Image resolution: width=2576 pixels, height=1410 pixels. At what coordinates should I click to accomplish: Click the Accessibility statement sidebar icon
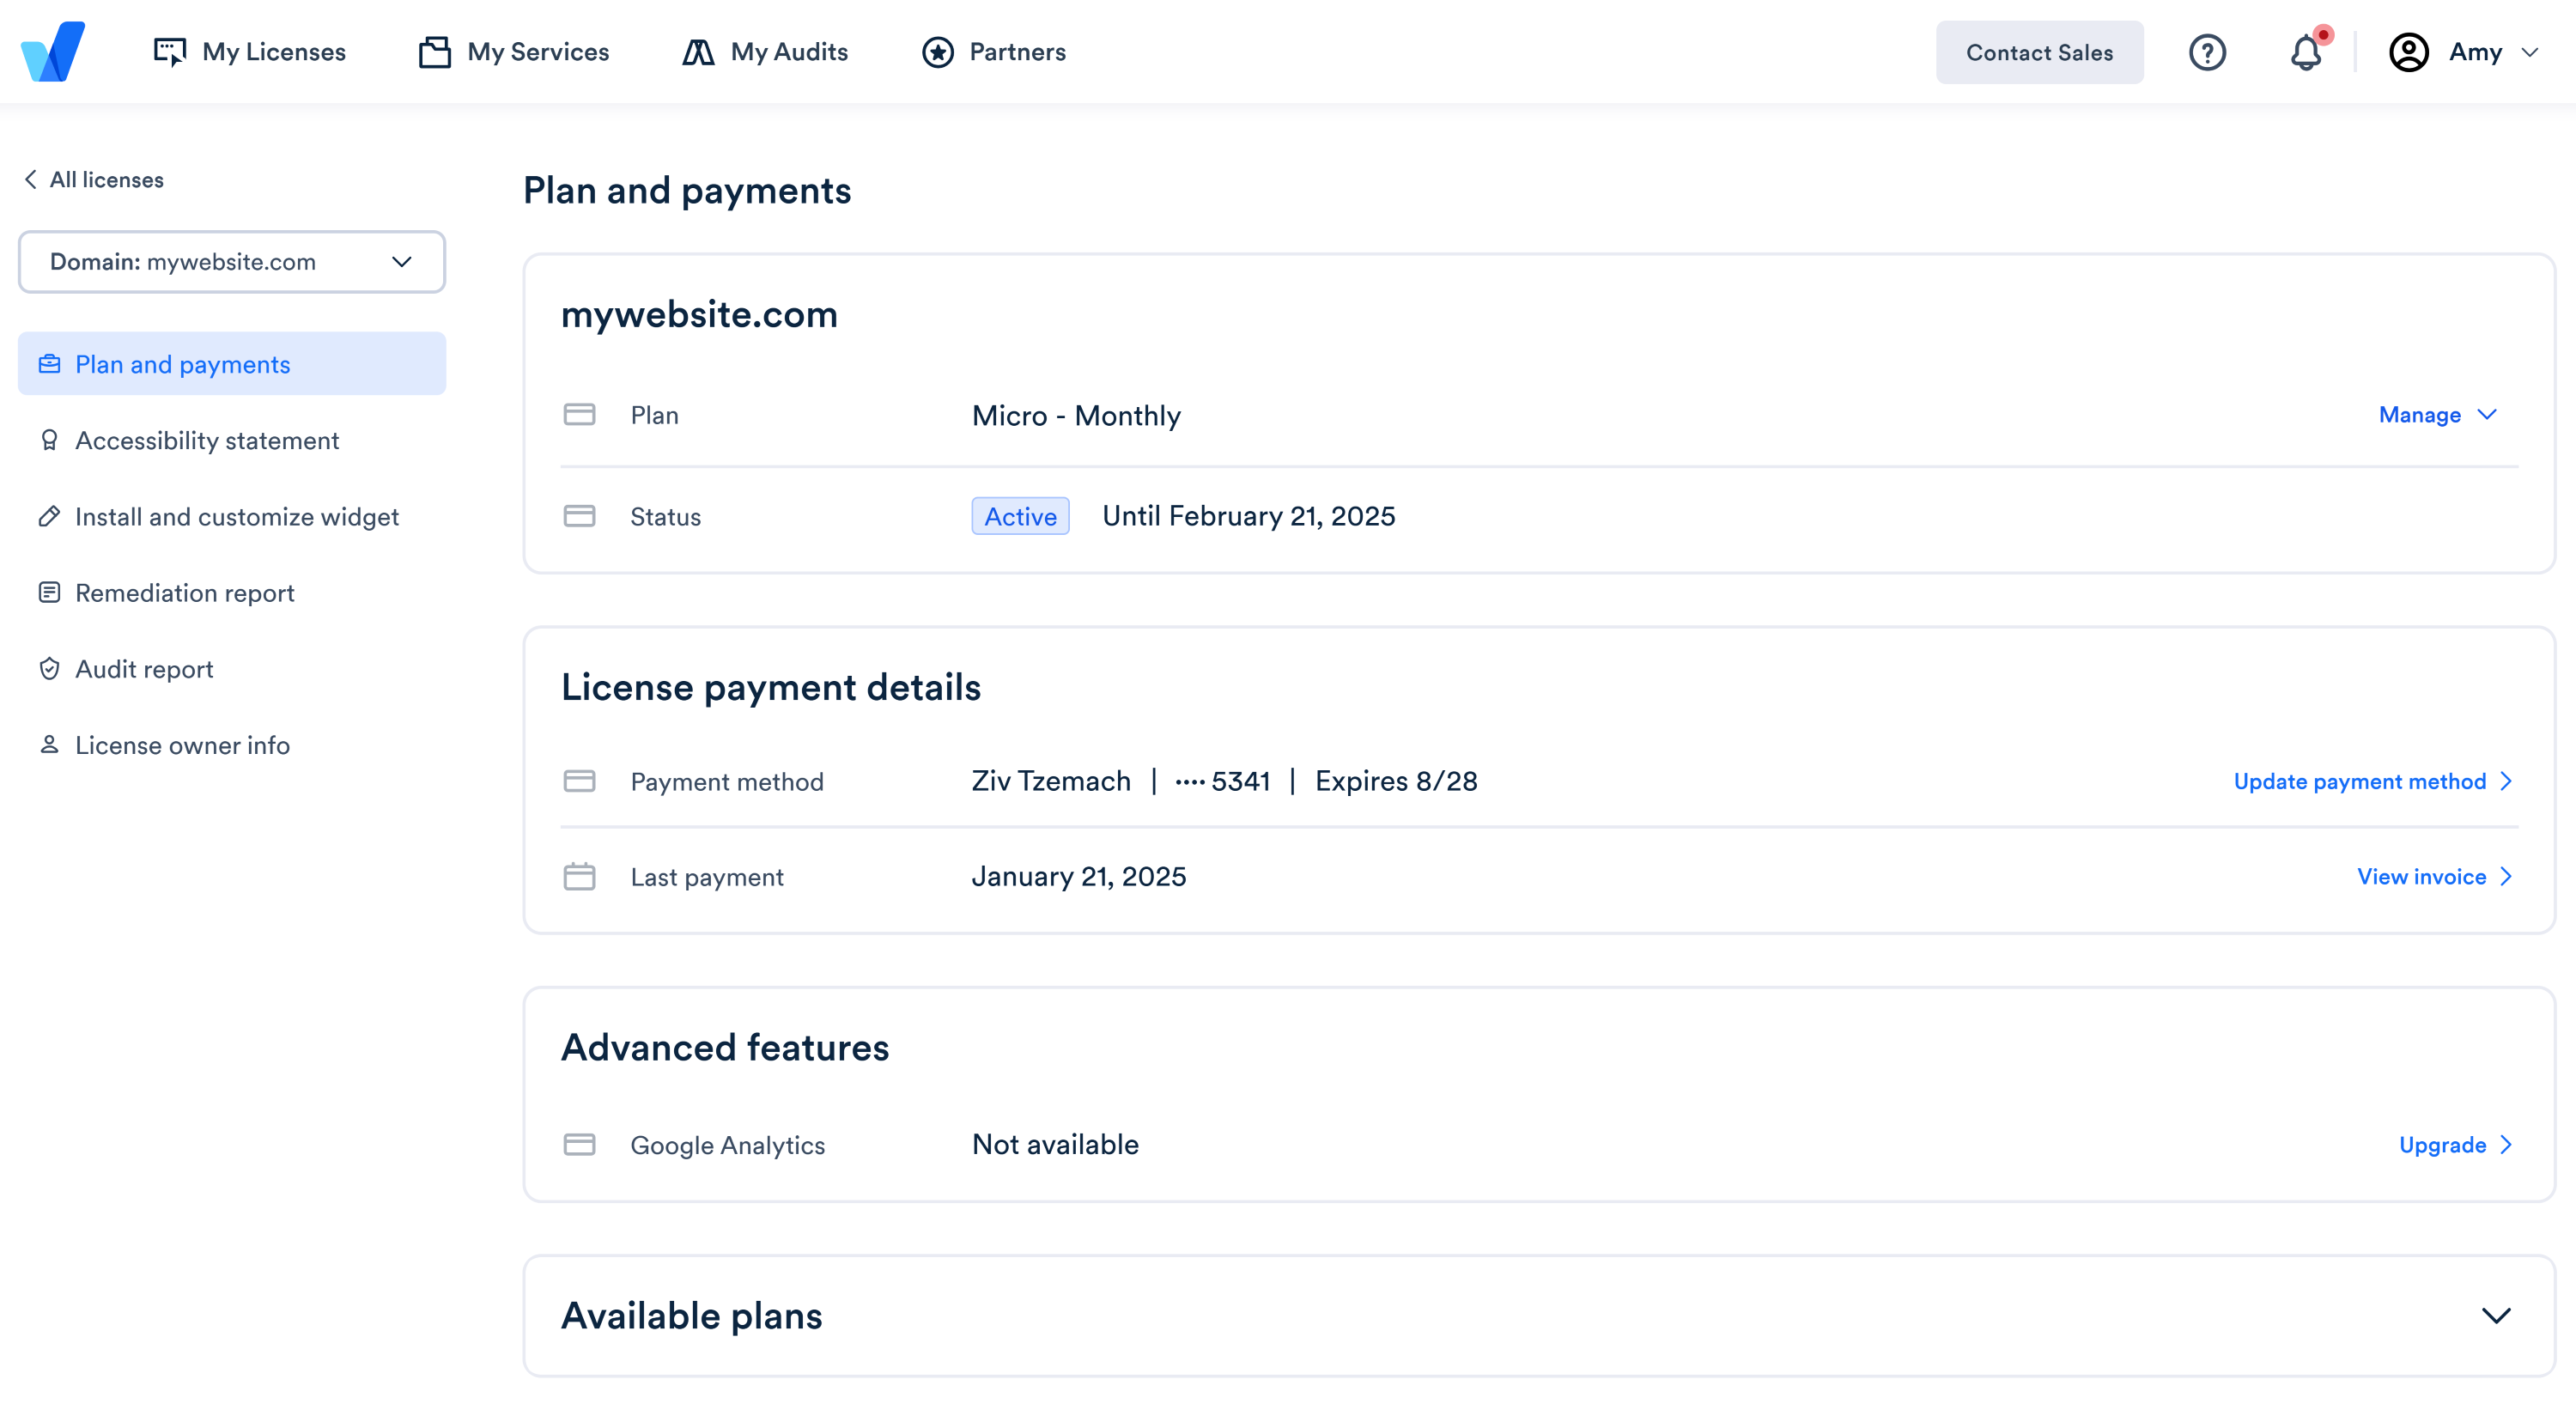coord(49,440)
